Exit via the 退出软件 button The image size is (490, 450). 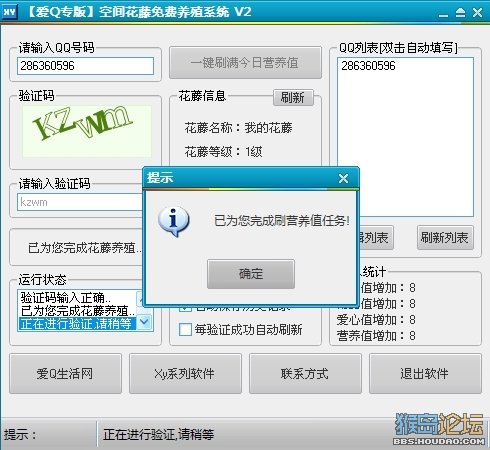pos(425,374)
